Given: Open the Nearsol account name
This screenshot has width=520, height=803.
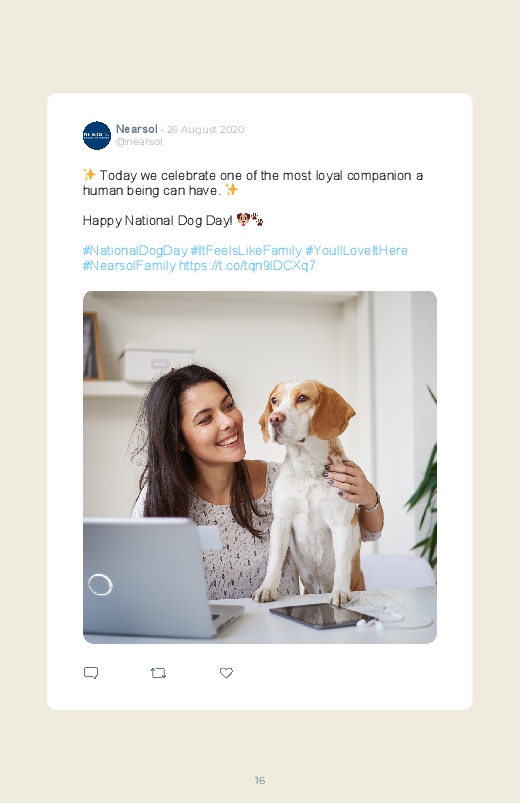Looking at the screenshot, I should 137,129.
